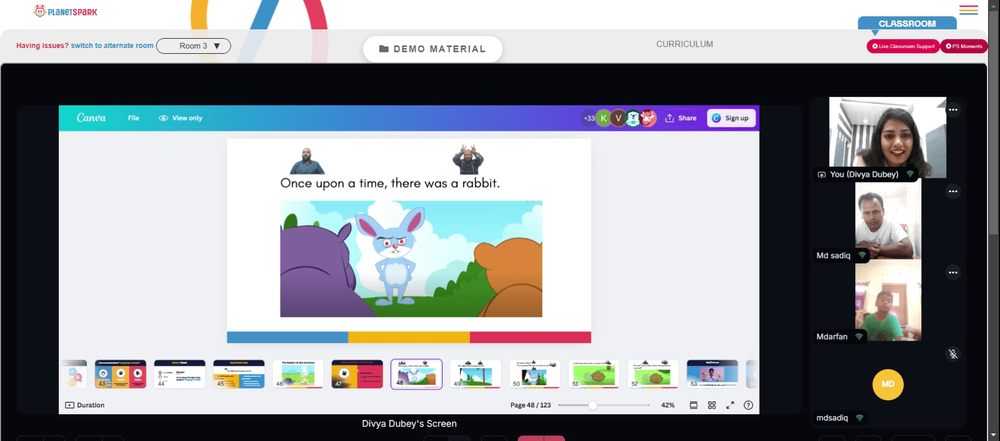
Task: Select slide thumbnail 47
Action: click(x=357, y=374)
